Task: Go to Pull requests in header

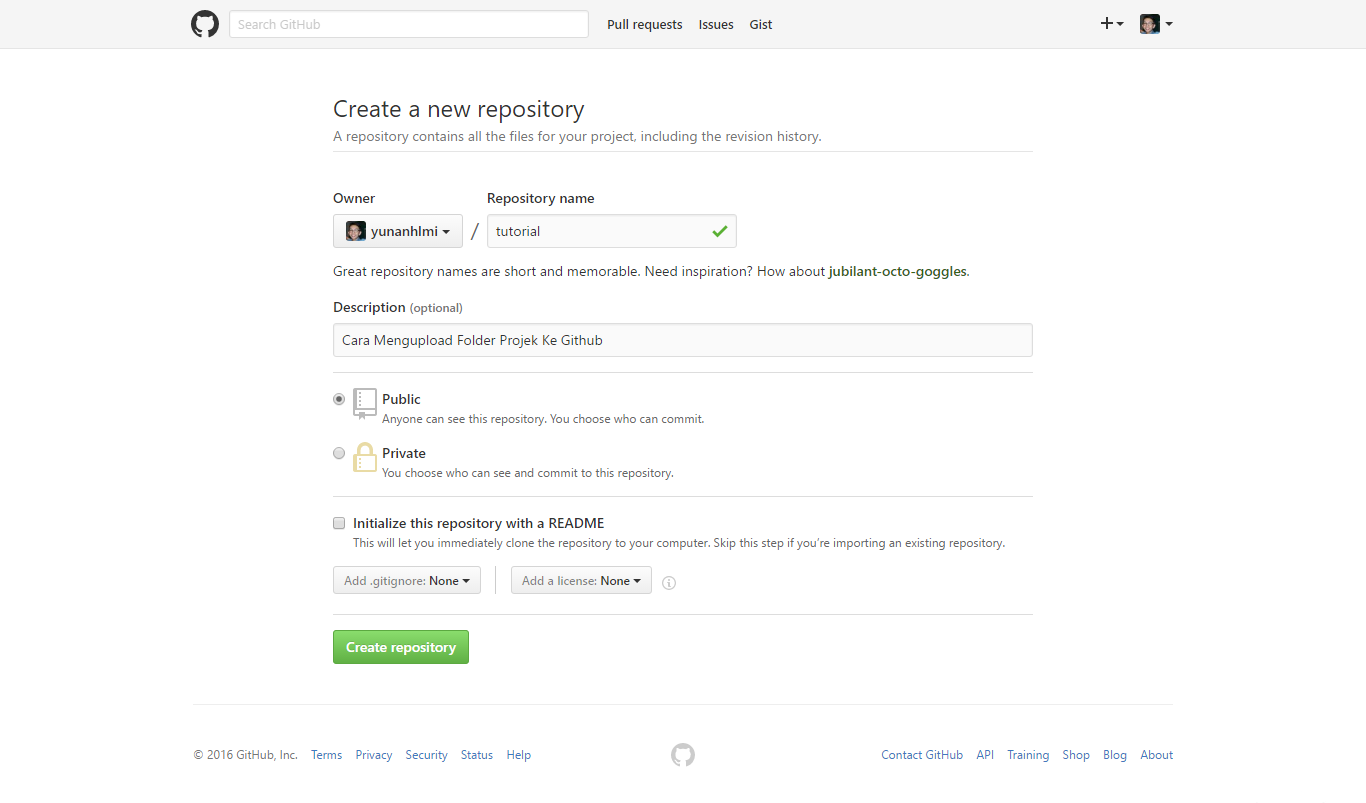Action: (644, 25)
